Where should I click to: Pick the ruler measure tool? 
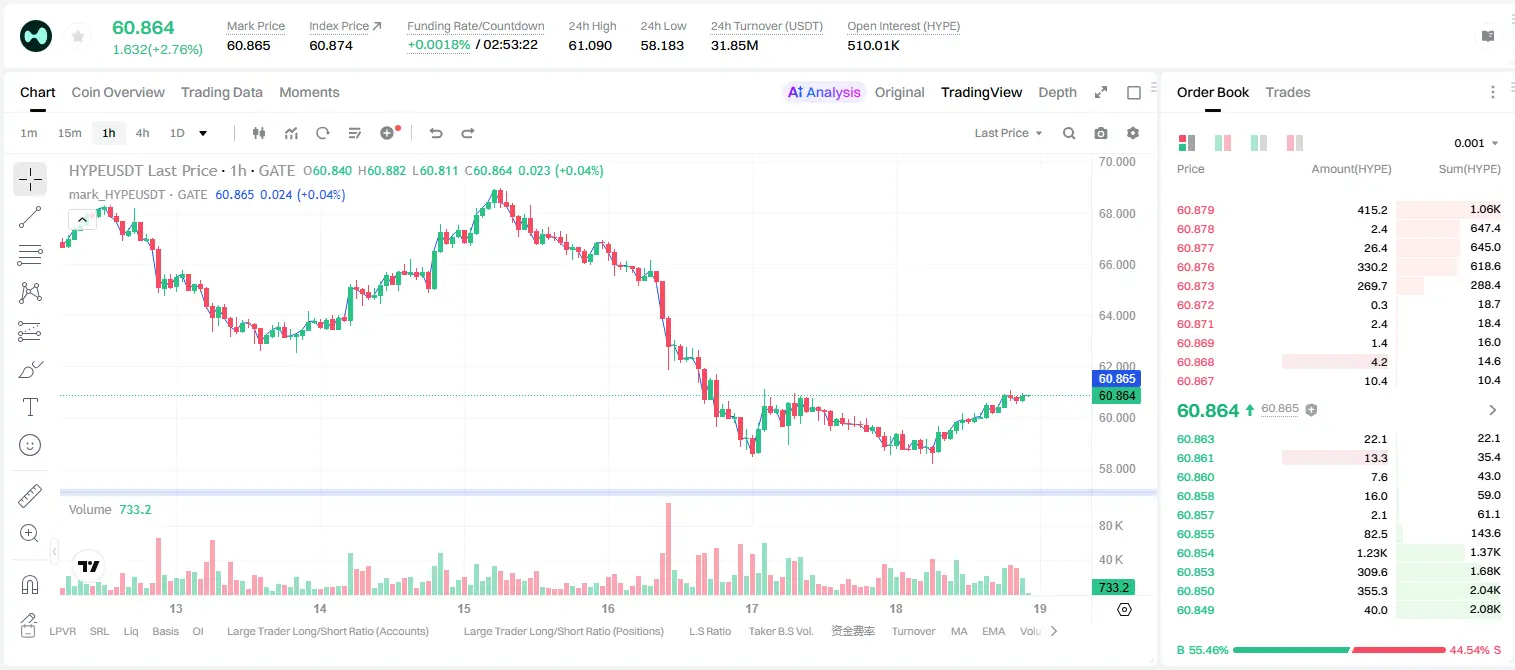pyautogui.click(x=30, y=496)
